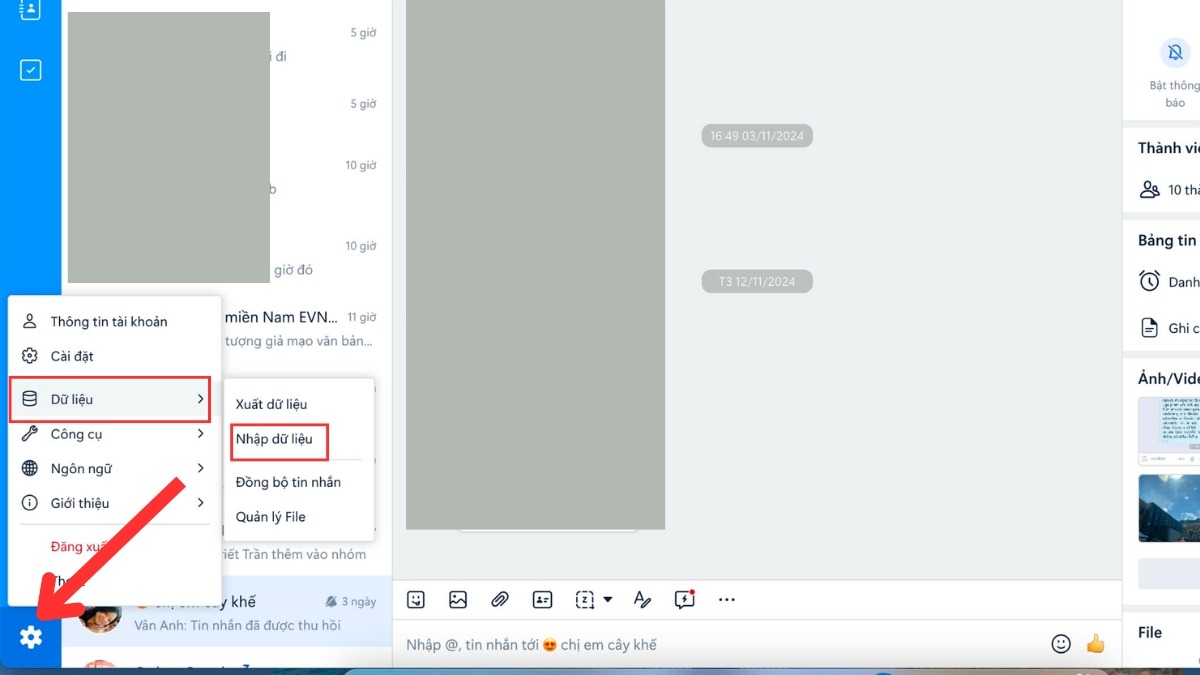1200x675 pixels.
Task: Select Quản lý File option
Action: pyautogui.click(x=271, y=517)
